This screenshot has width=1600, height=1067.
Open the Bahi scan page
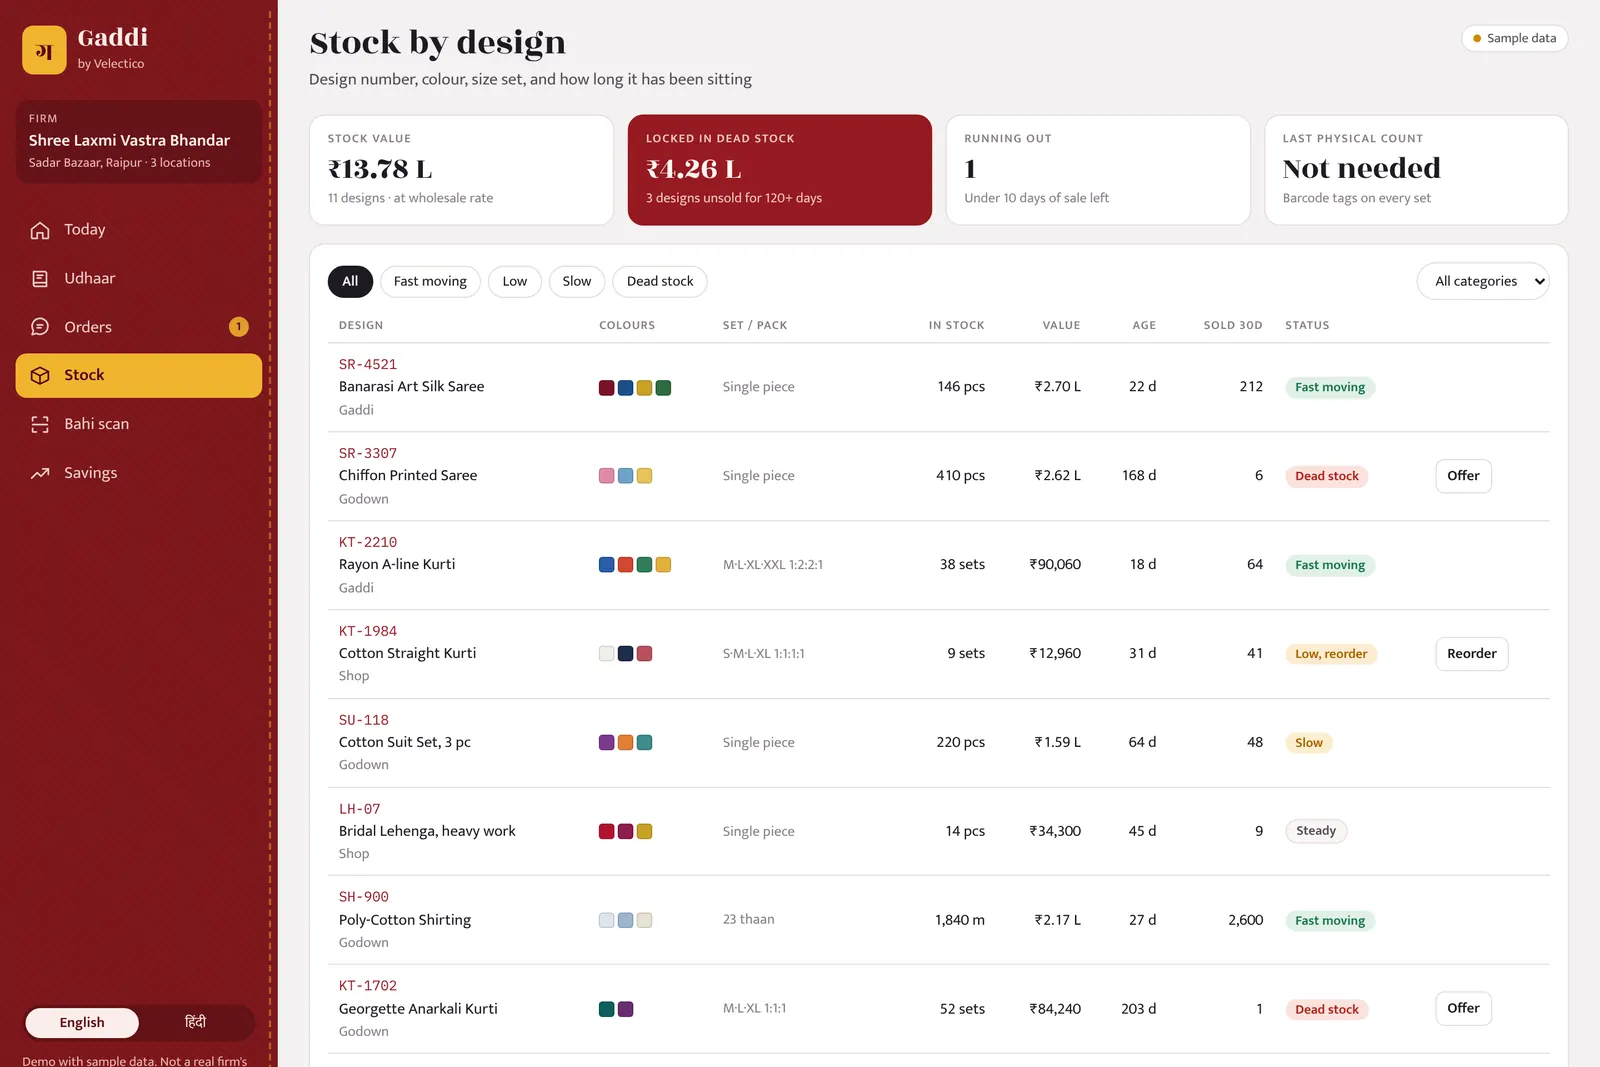139,424
